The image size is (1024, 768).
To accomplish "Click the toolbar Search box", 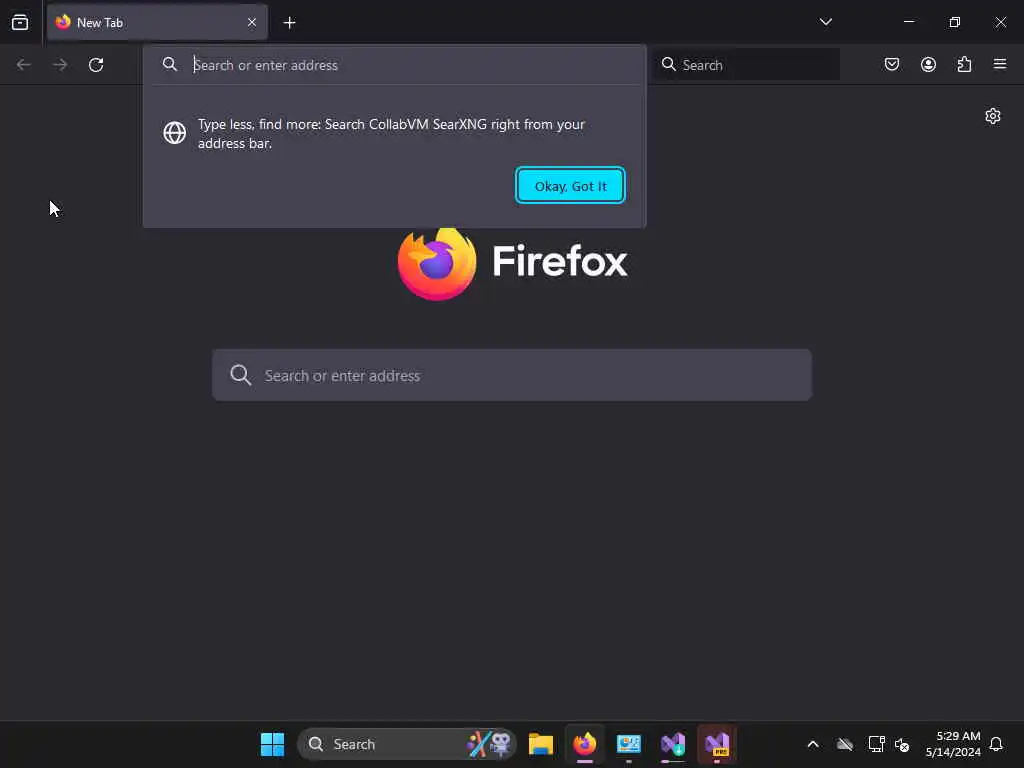I will (746, 65).
